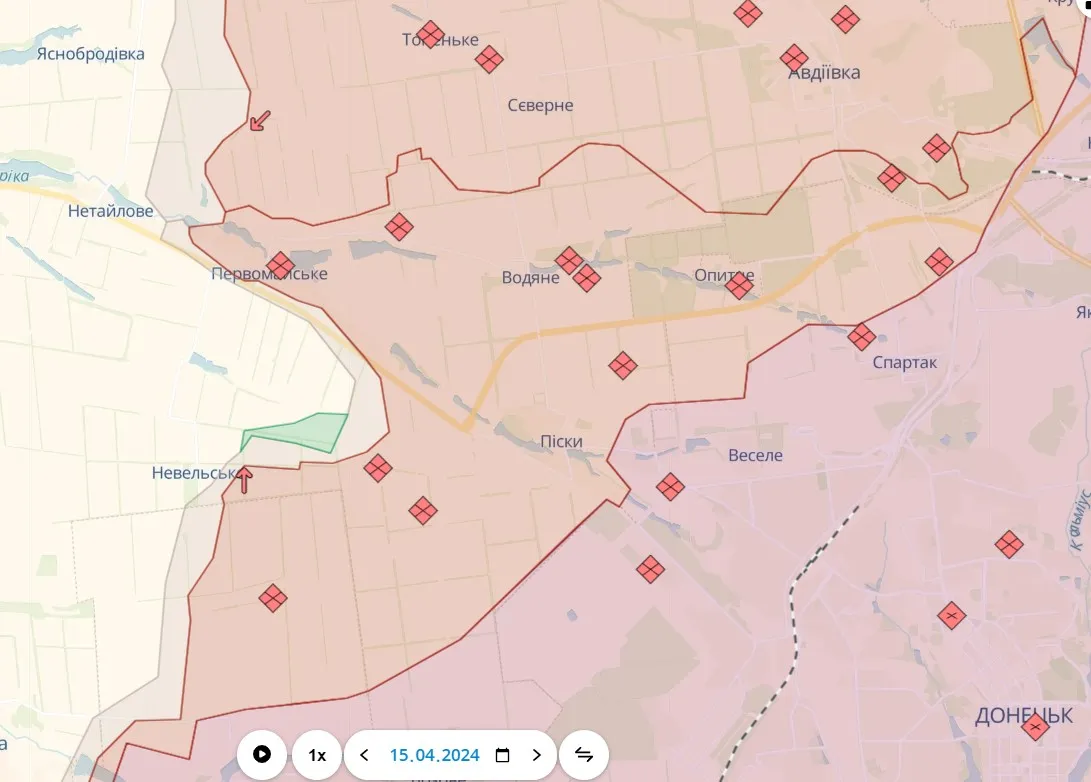Click the Піски town label
This screenshot has height=782, width=1091.
coord(561,441)
